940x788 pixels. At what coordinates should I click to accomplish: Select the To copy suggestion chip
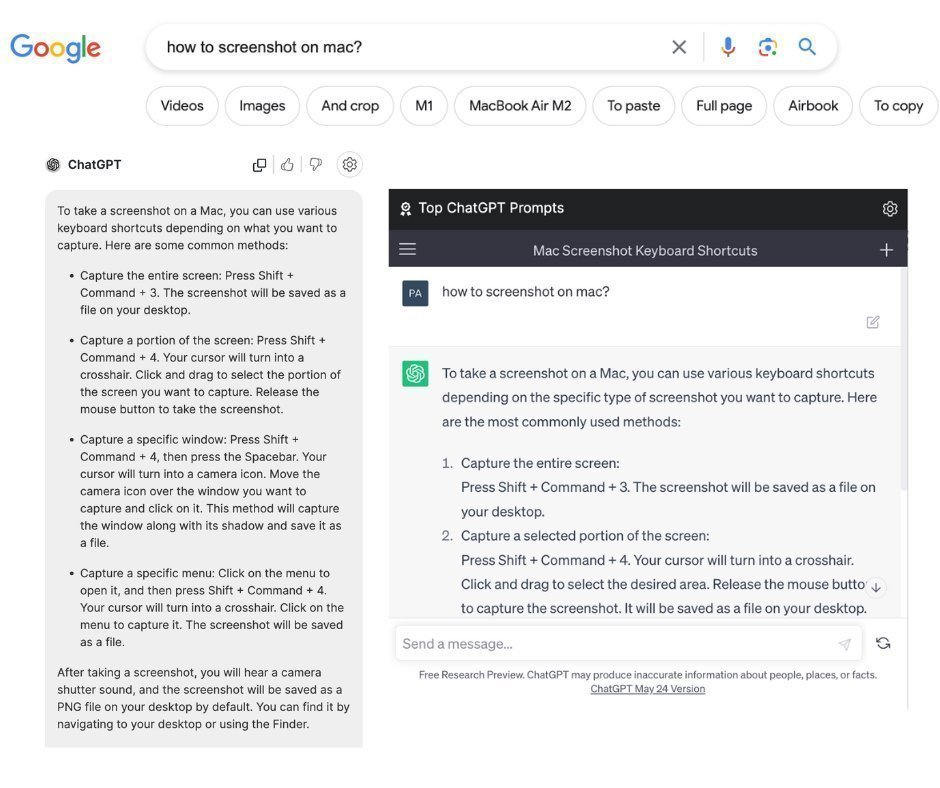click(898, 106)
